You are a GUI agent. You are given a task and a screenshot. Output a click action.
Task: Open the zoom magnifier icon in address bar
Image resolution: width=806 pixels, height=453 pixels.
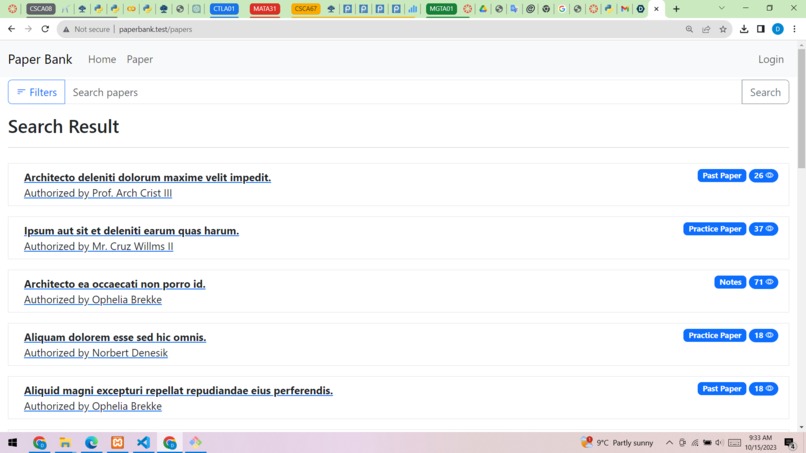coord(689,29)
